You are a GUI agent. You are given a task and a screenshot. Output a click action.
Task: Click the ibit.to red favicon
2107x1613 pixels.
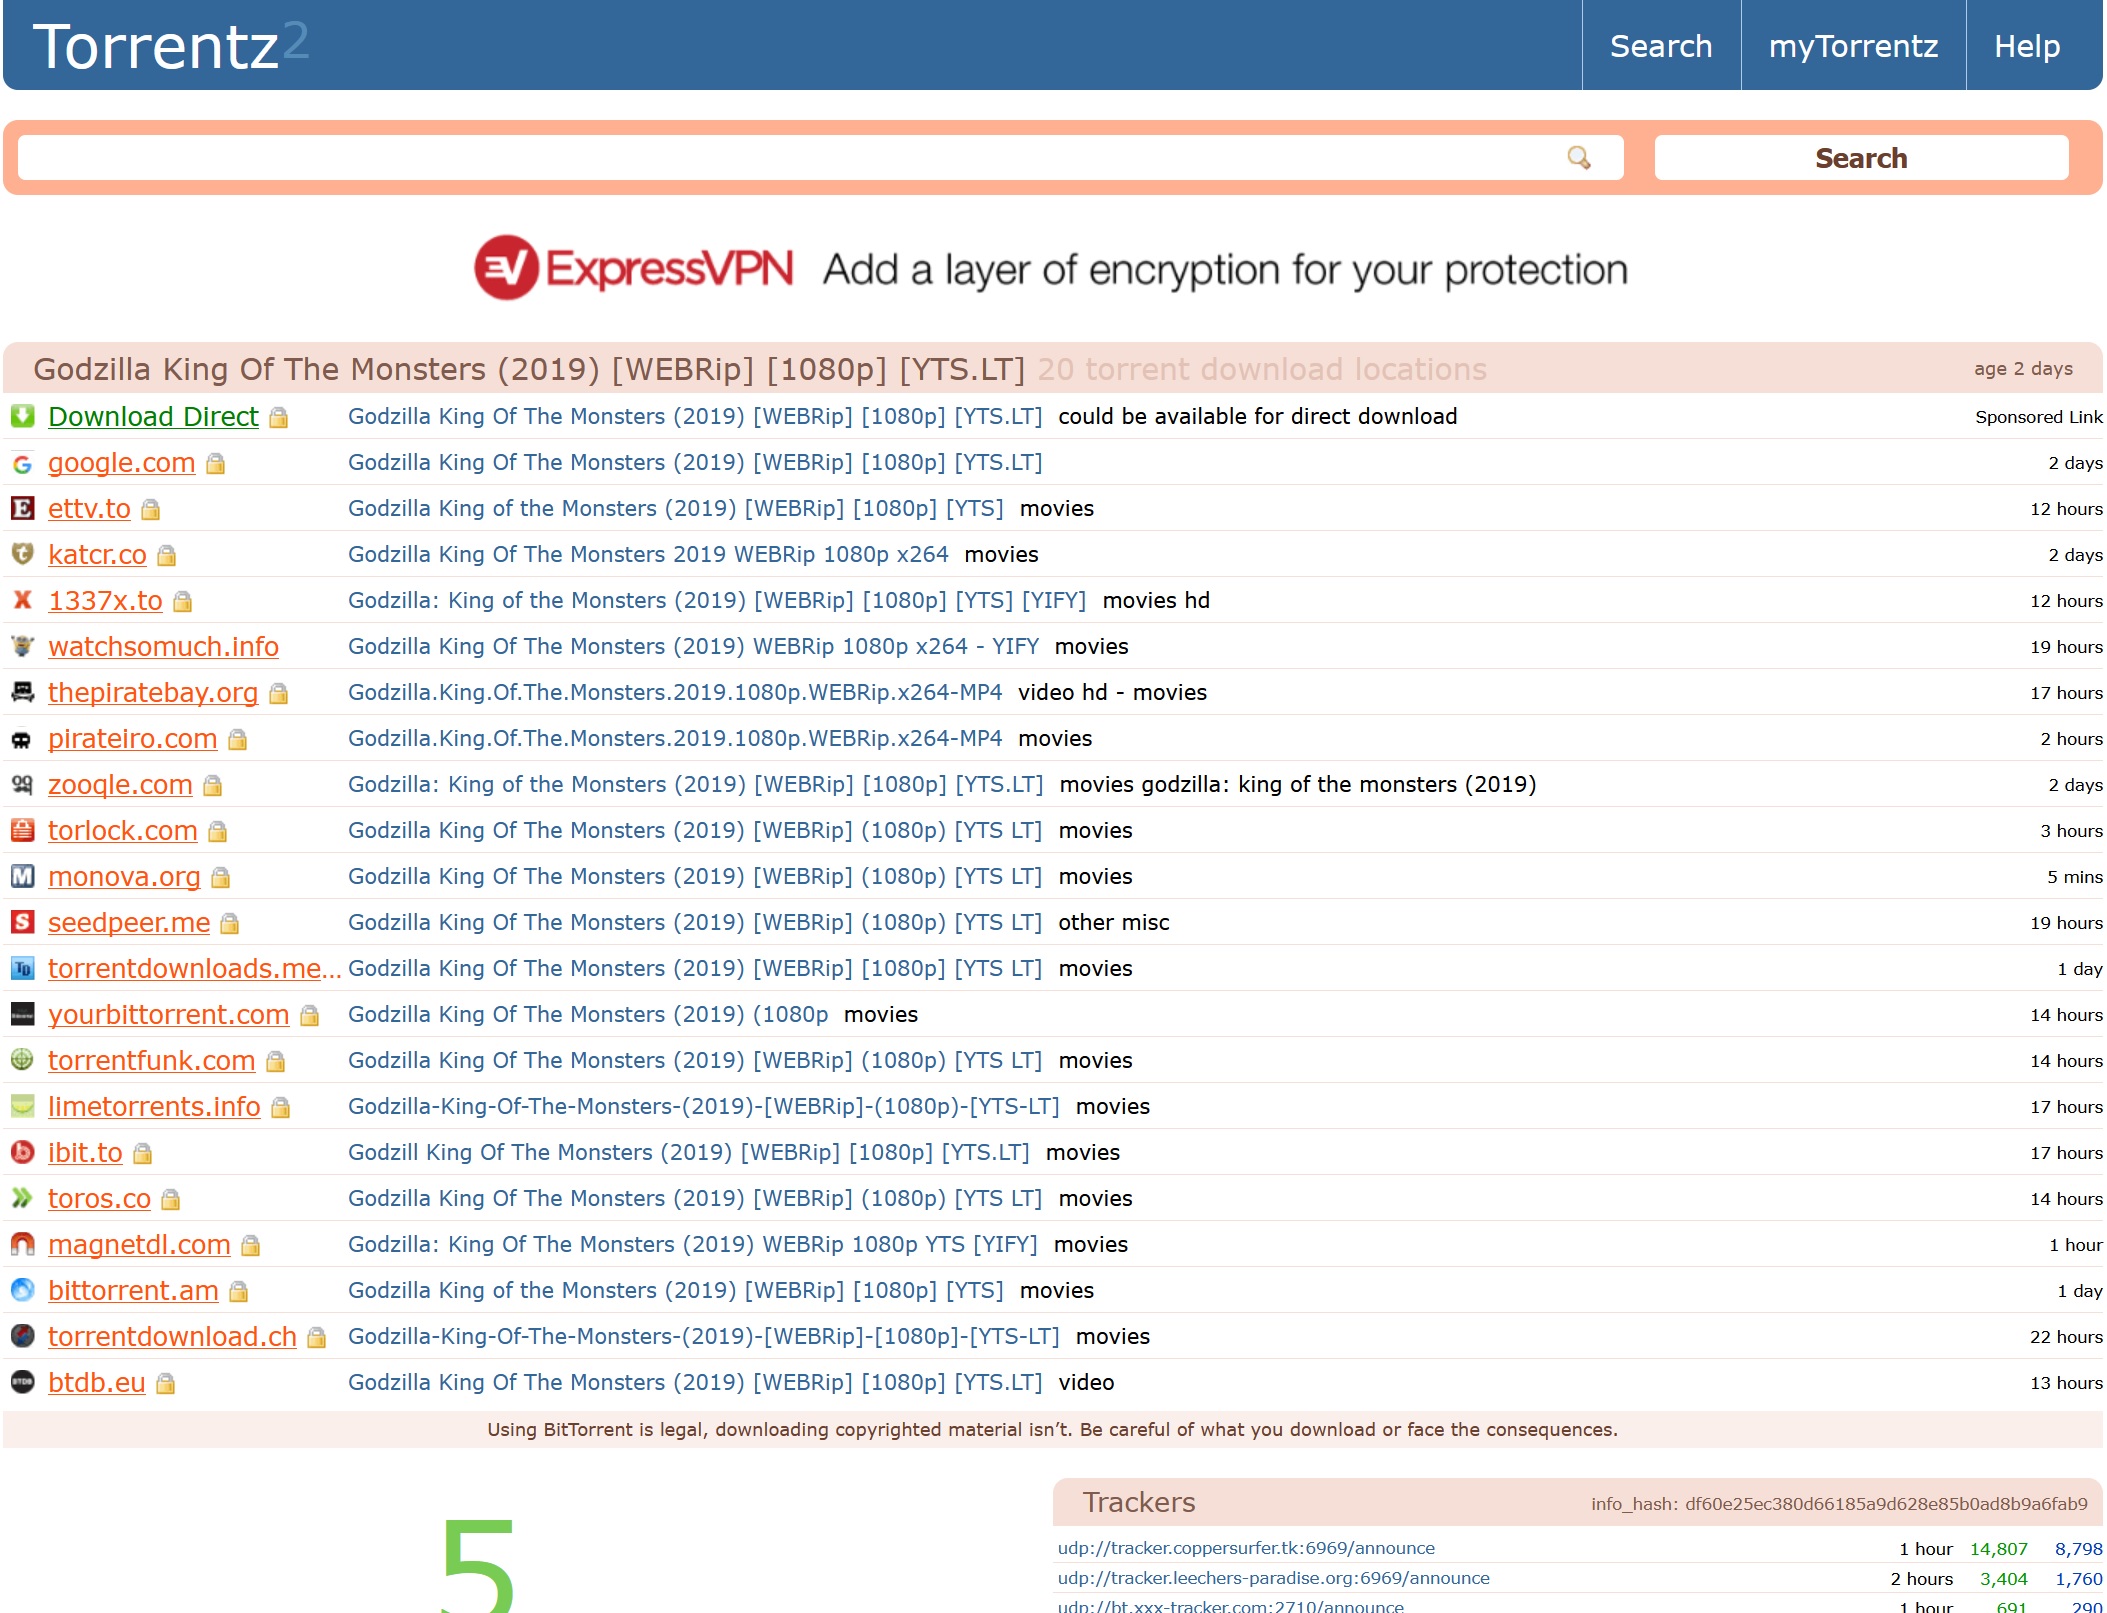pos(22,1152)
